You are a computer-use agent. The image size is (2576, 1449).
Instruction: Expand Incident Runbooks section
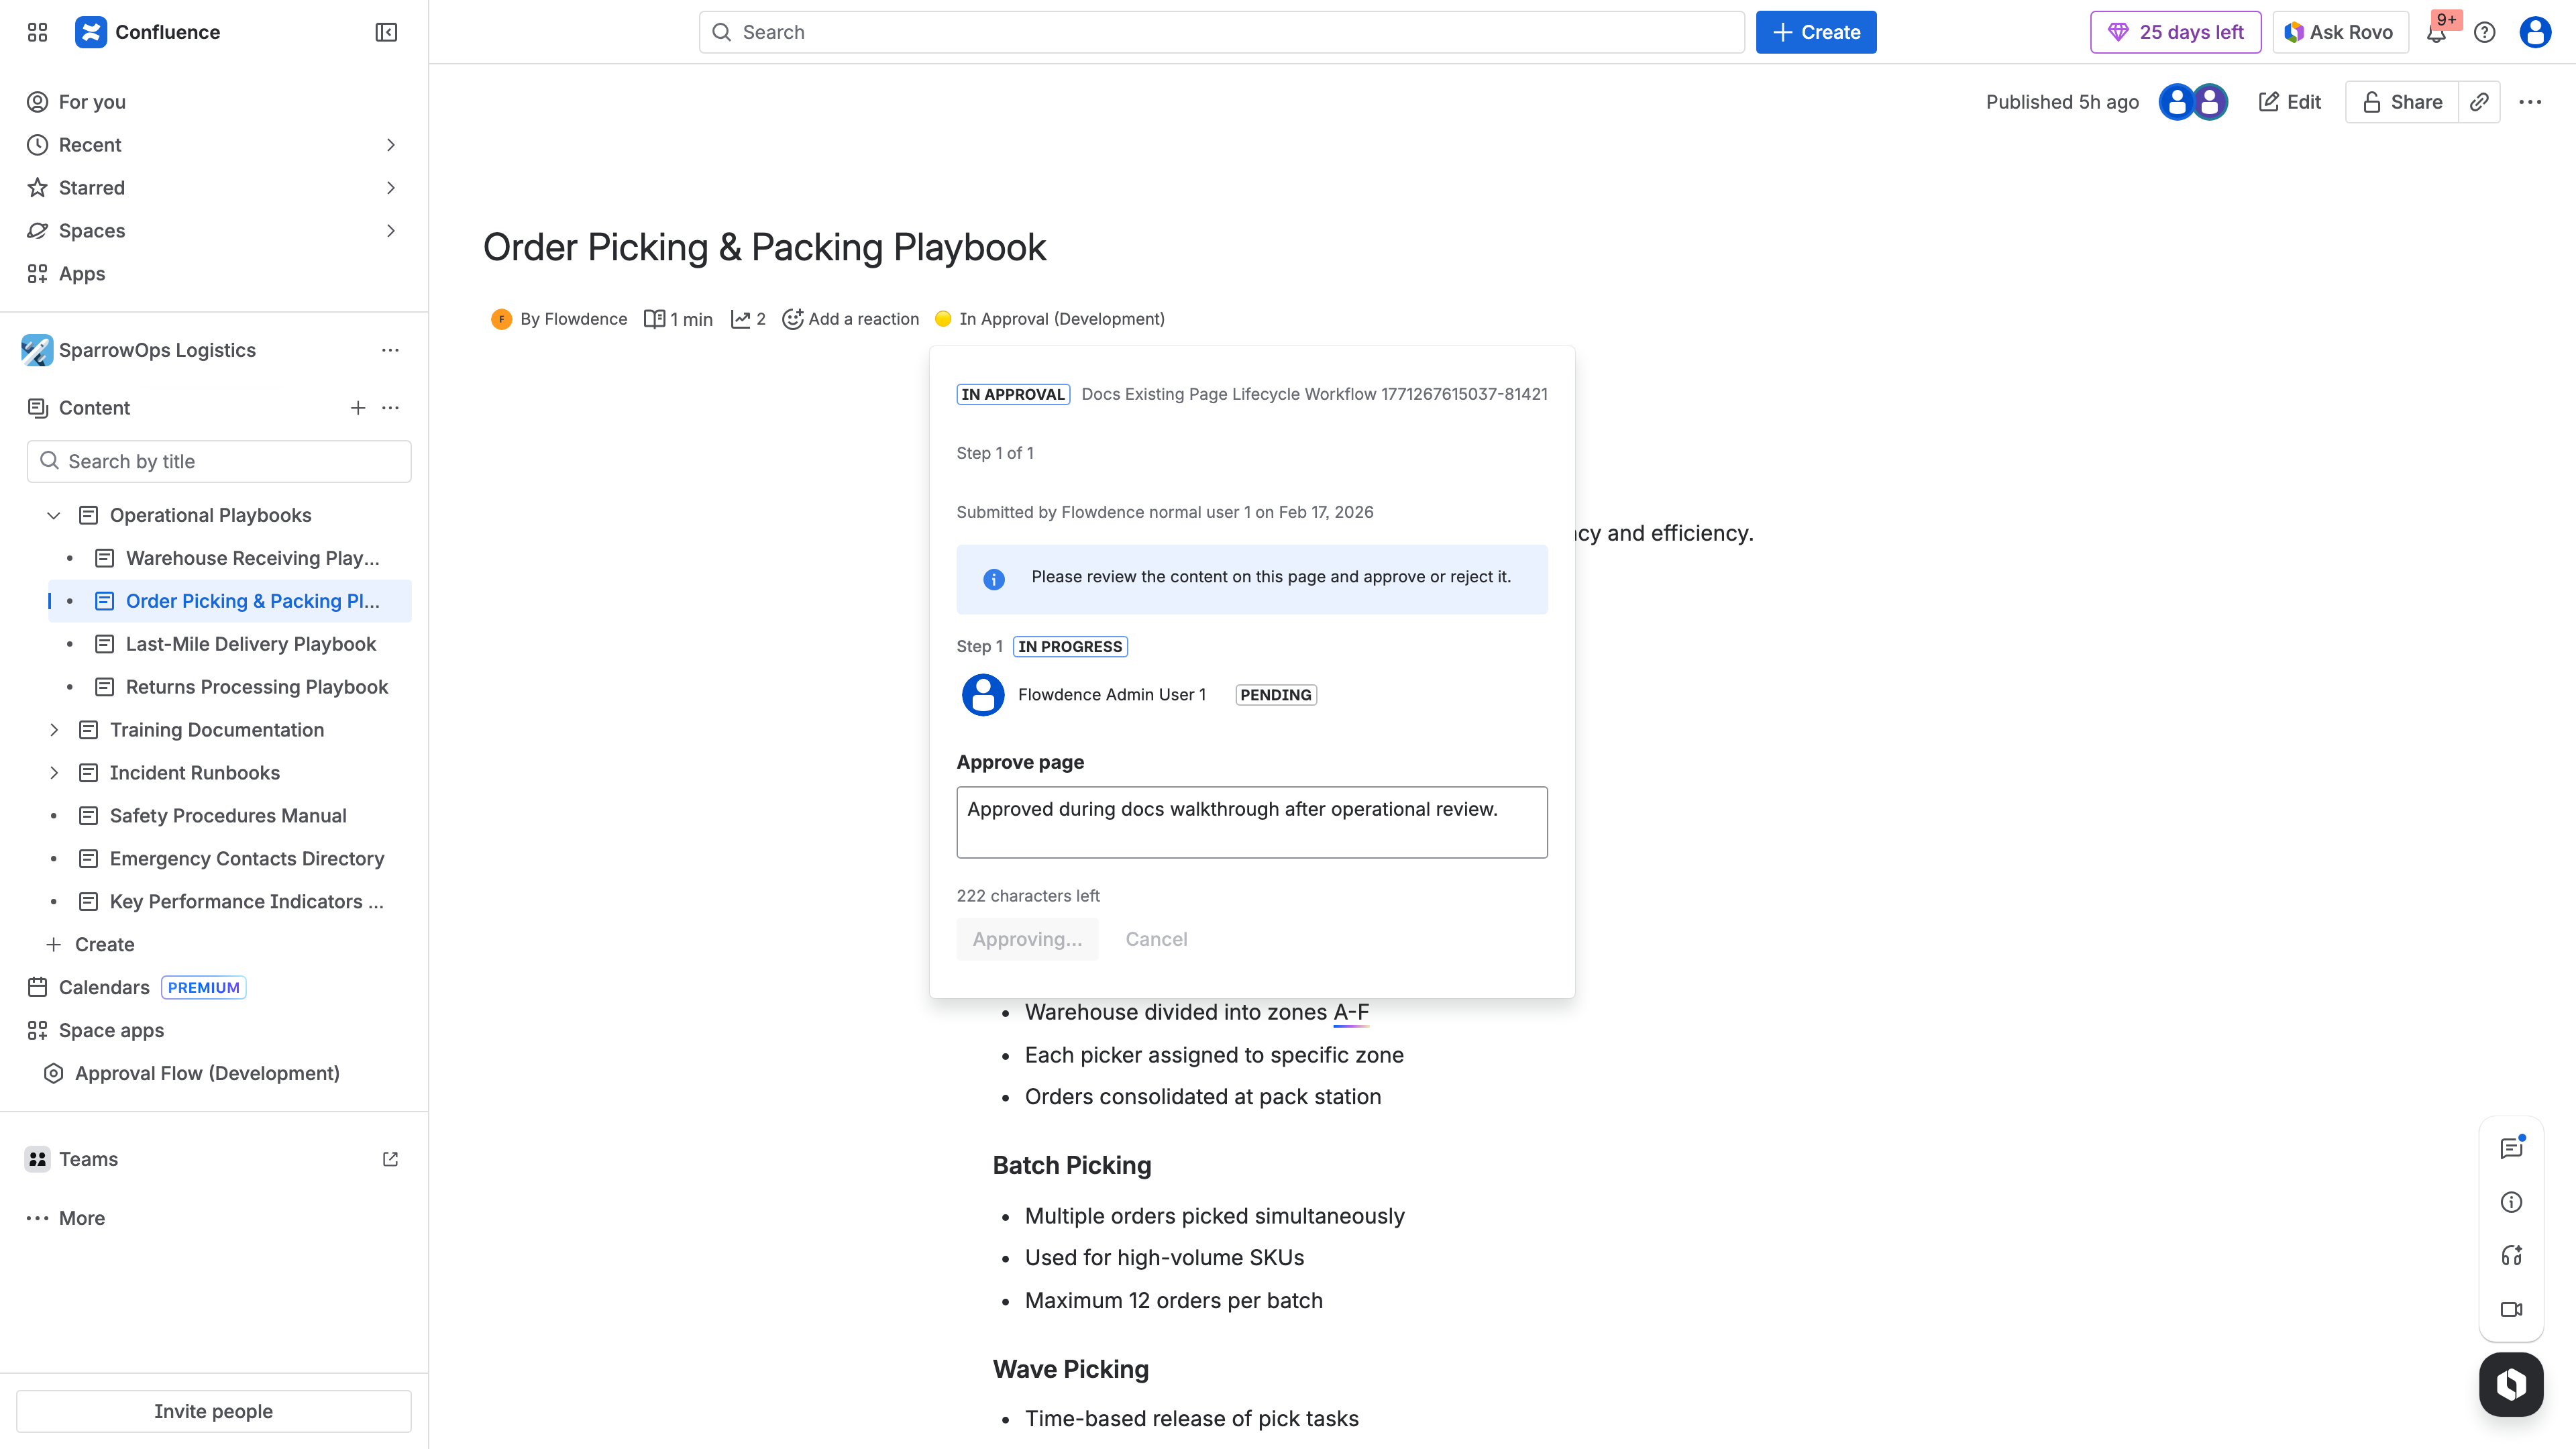tap(55, 772)
